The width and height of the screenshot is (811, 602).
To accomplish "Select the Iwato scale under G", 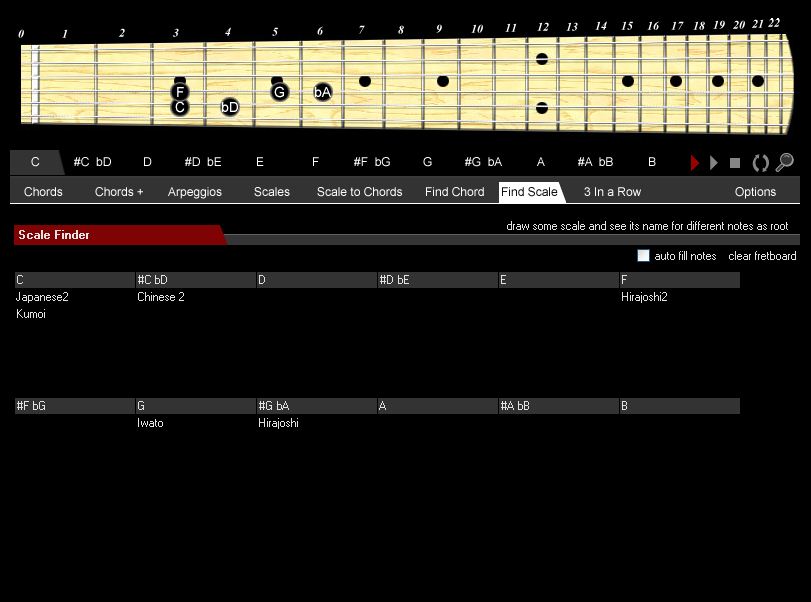I will coord(151,423).
